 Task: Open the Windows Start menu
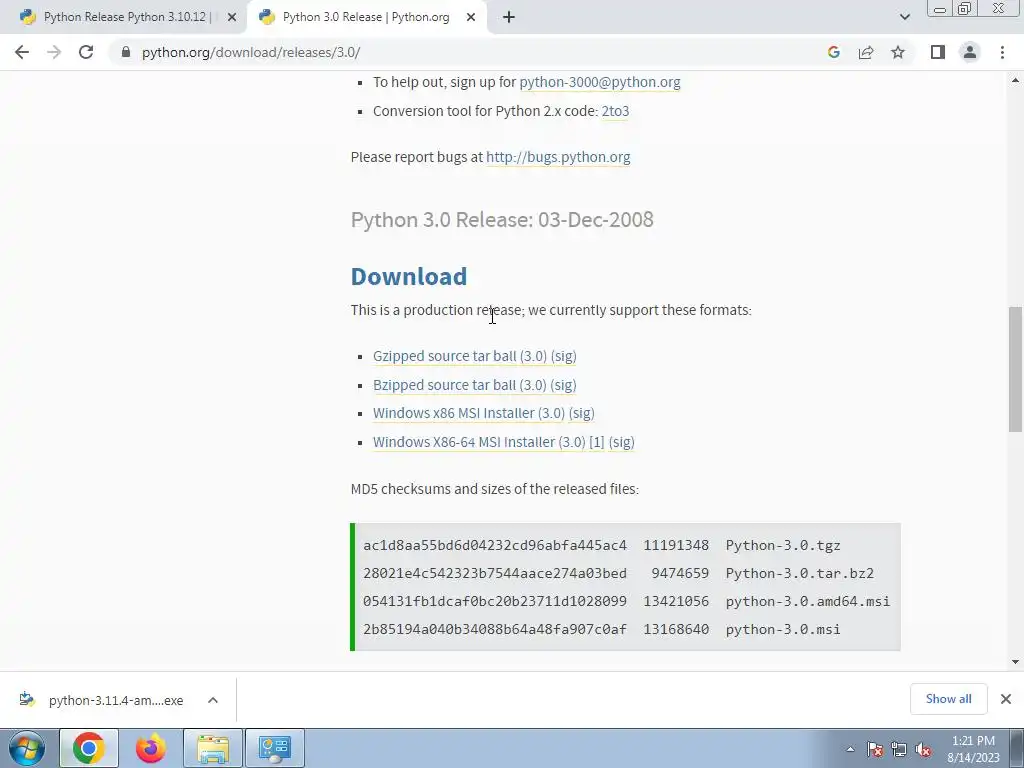26,748
